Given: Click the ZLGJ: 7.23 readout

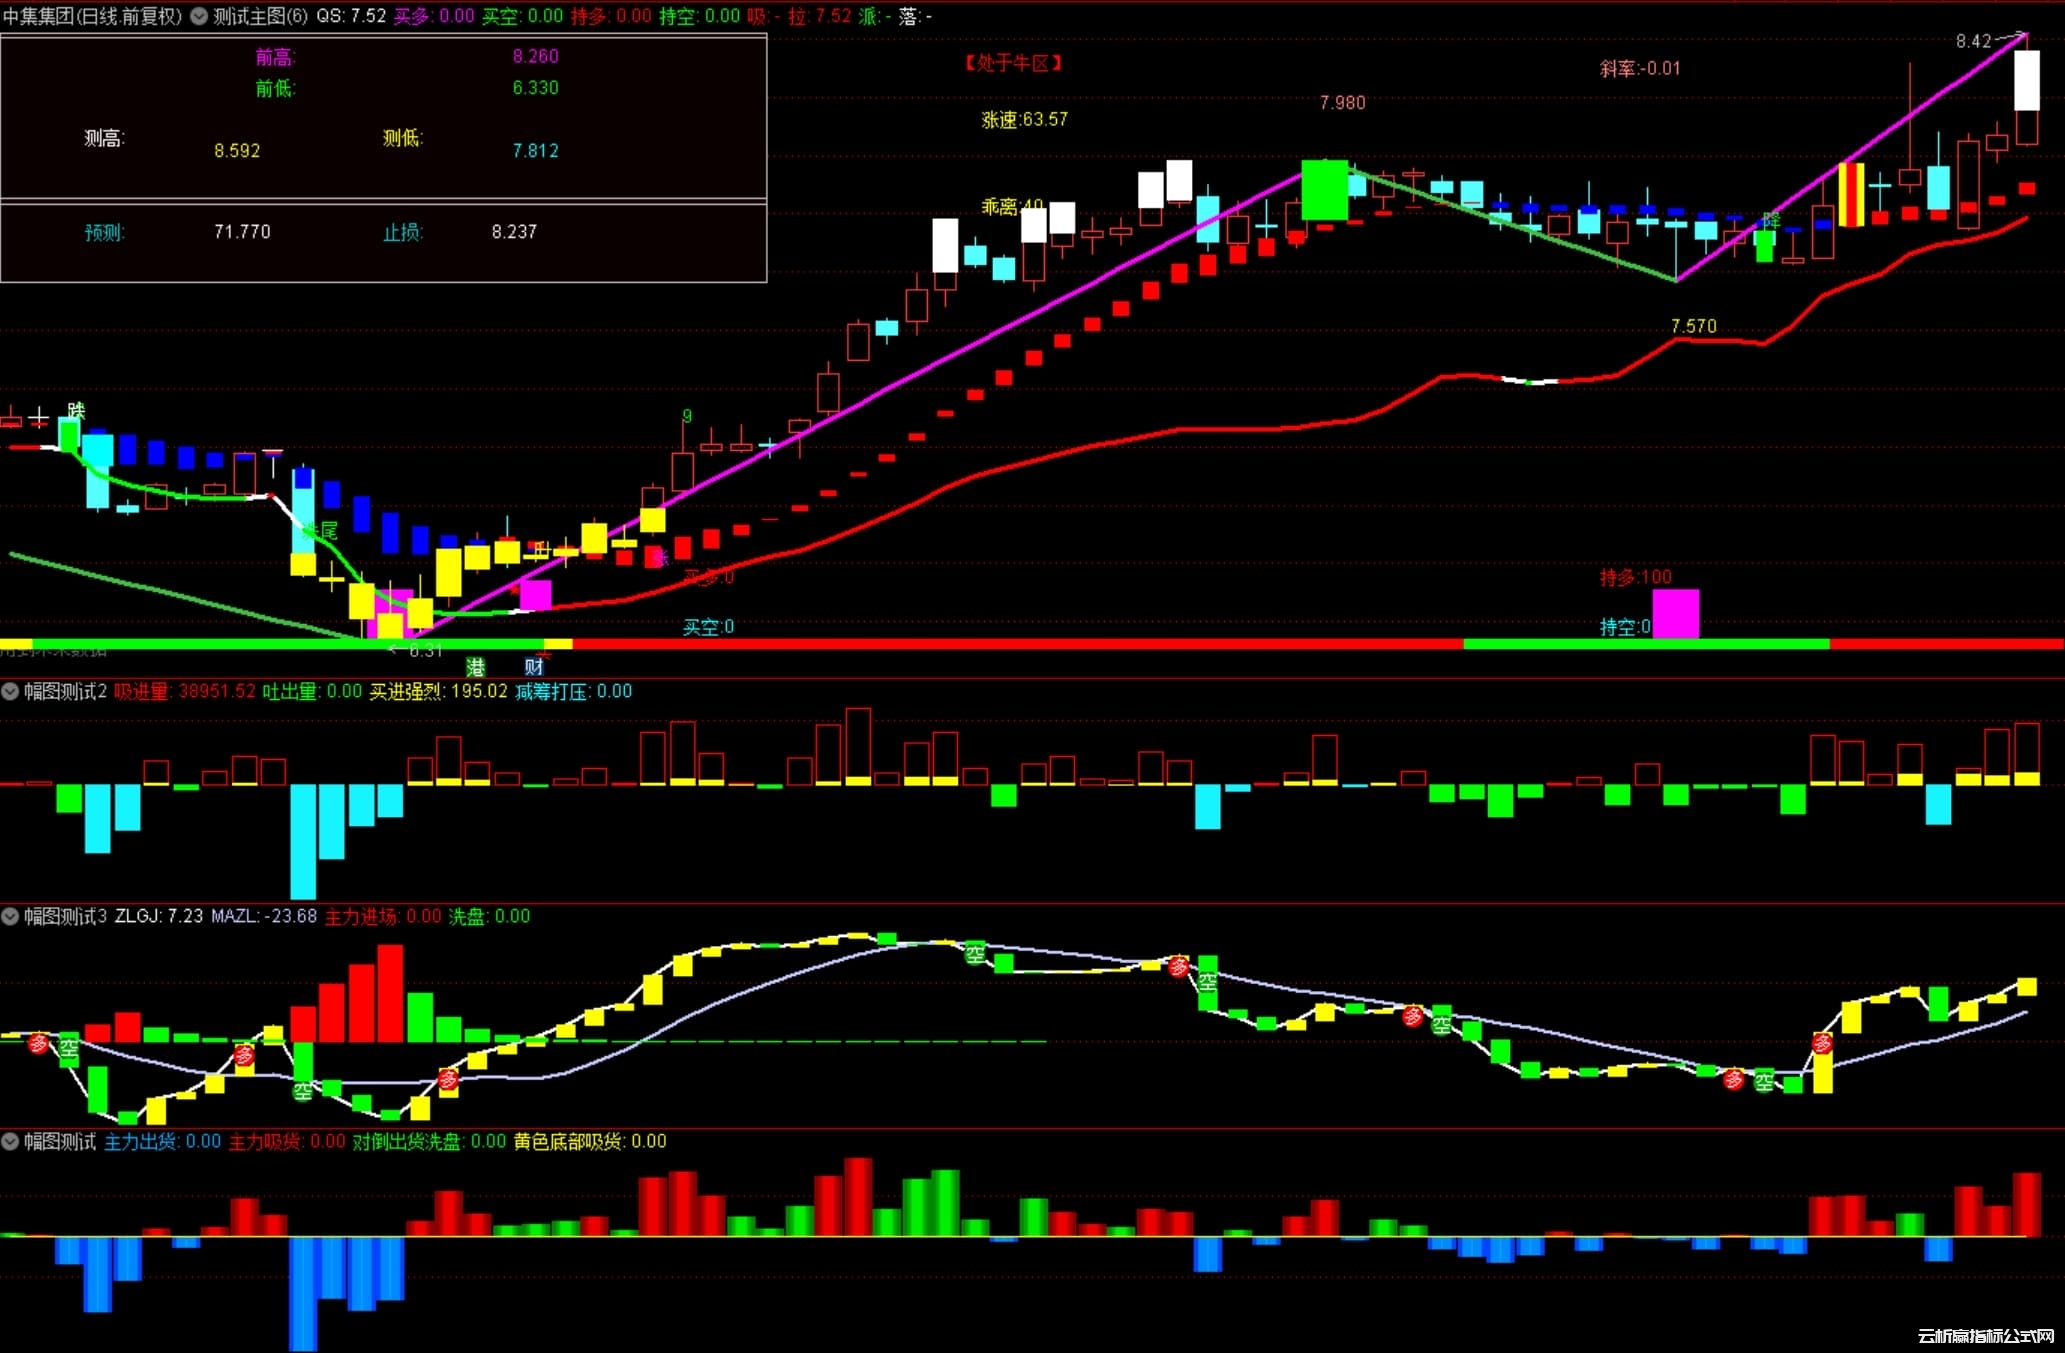Looking at the screenshot, I should [x=159, y=916].
